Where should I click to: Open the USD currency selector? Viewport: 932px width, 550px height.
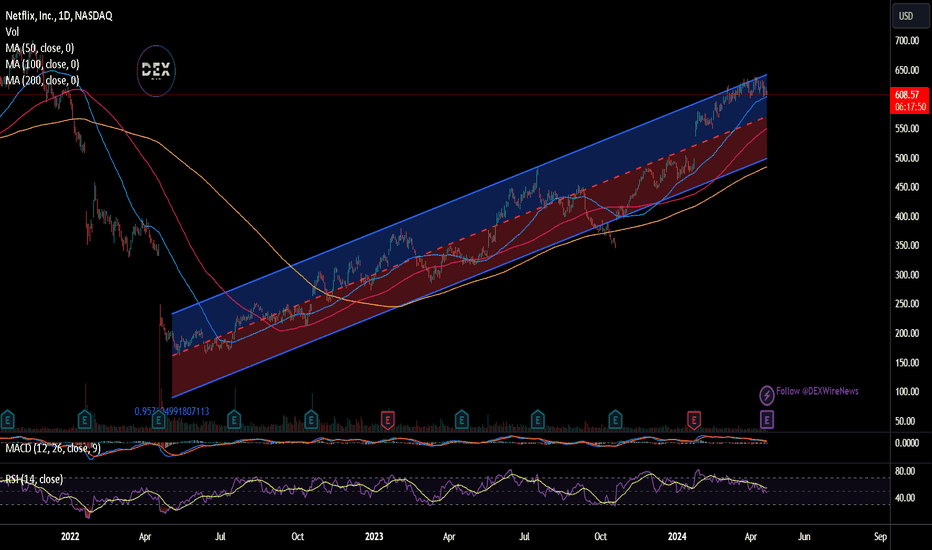(910, 16)
